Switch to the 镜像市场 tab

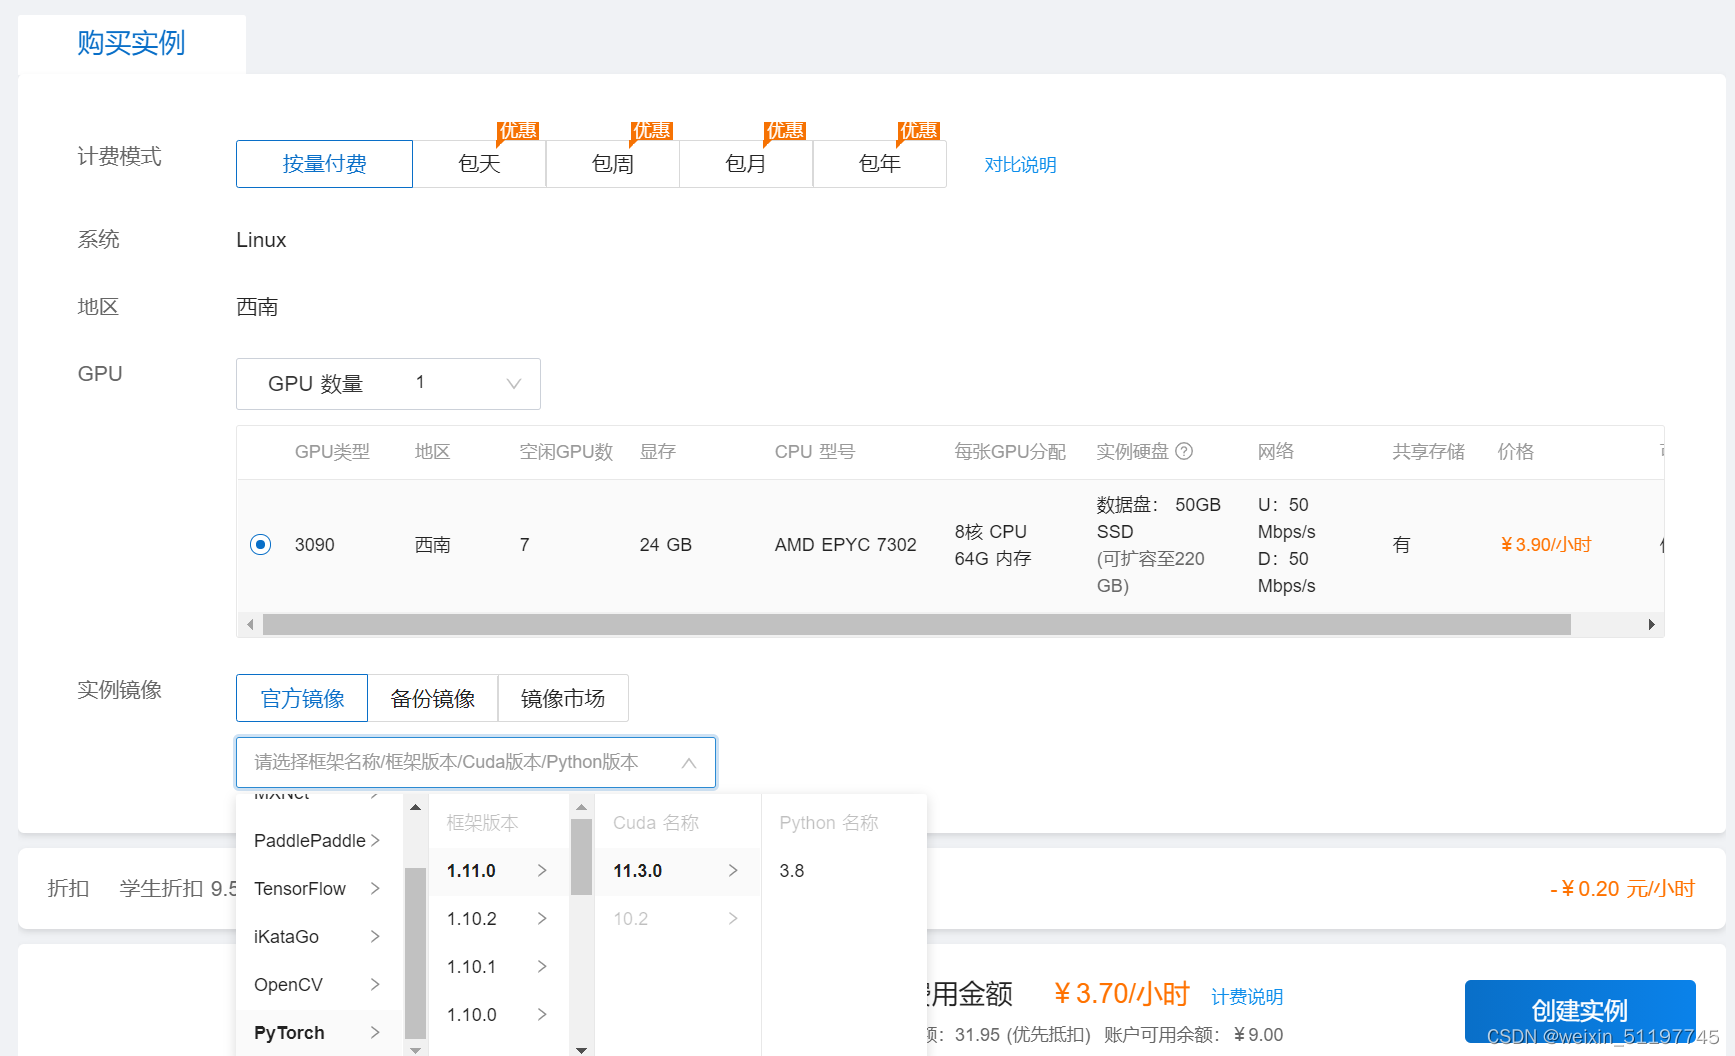point(563,698)
